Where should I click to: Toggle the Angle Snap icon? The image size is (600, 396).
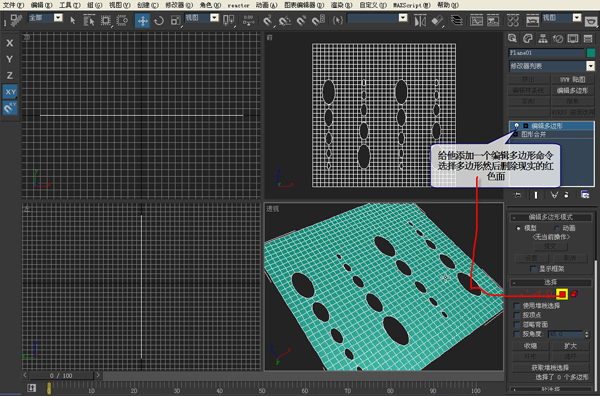(x=285, y=20)
